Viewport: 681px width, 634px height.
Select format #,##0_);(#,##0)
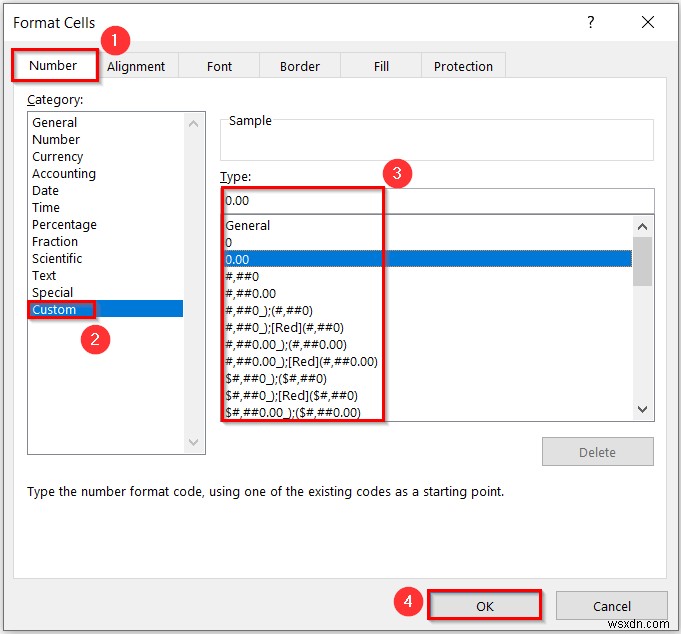(428, 310)
